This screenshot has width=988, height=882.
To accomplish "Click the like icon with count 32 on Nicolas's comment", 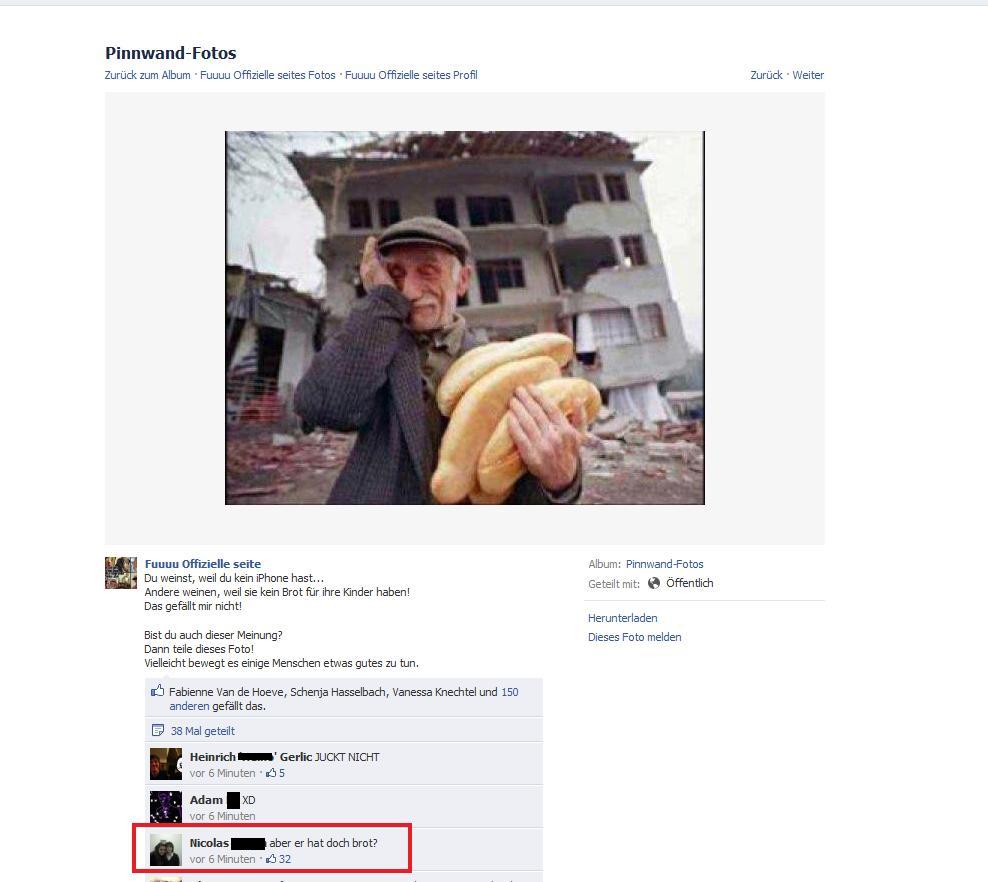I will point(271,859).
